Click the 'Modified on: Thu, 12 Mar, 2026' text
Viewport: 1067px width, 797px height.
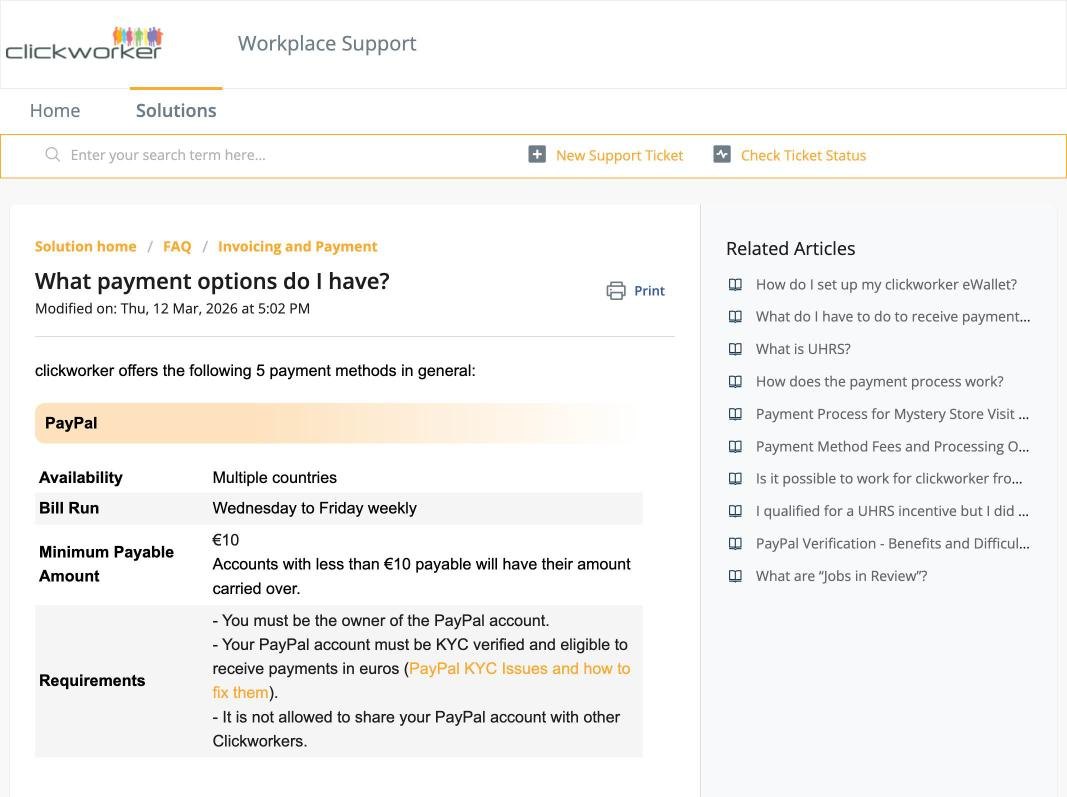click(172, 308)
